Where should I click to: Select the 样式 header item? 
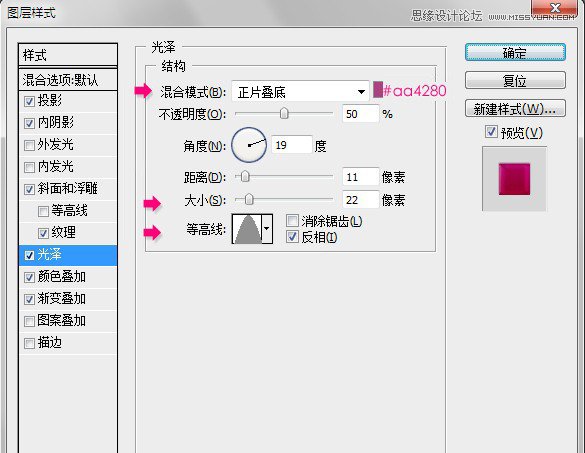68,55
